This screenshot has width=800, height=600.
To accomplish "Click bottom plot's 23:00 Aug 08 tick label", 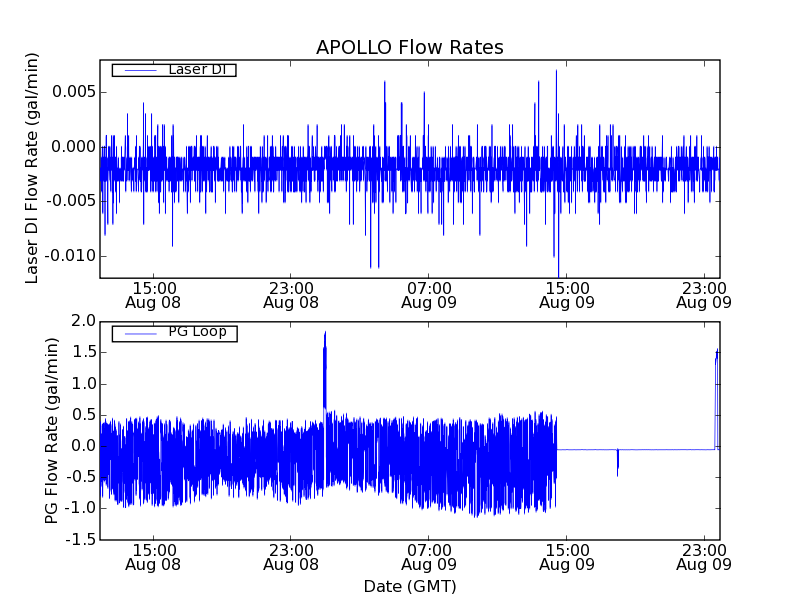I will click(x=291, y=558).
